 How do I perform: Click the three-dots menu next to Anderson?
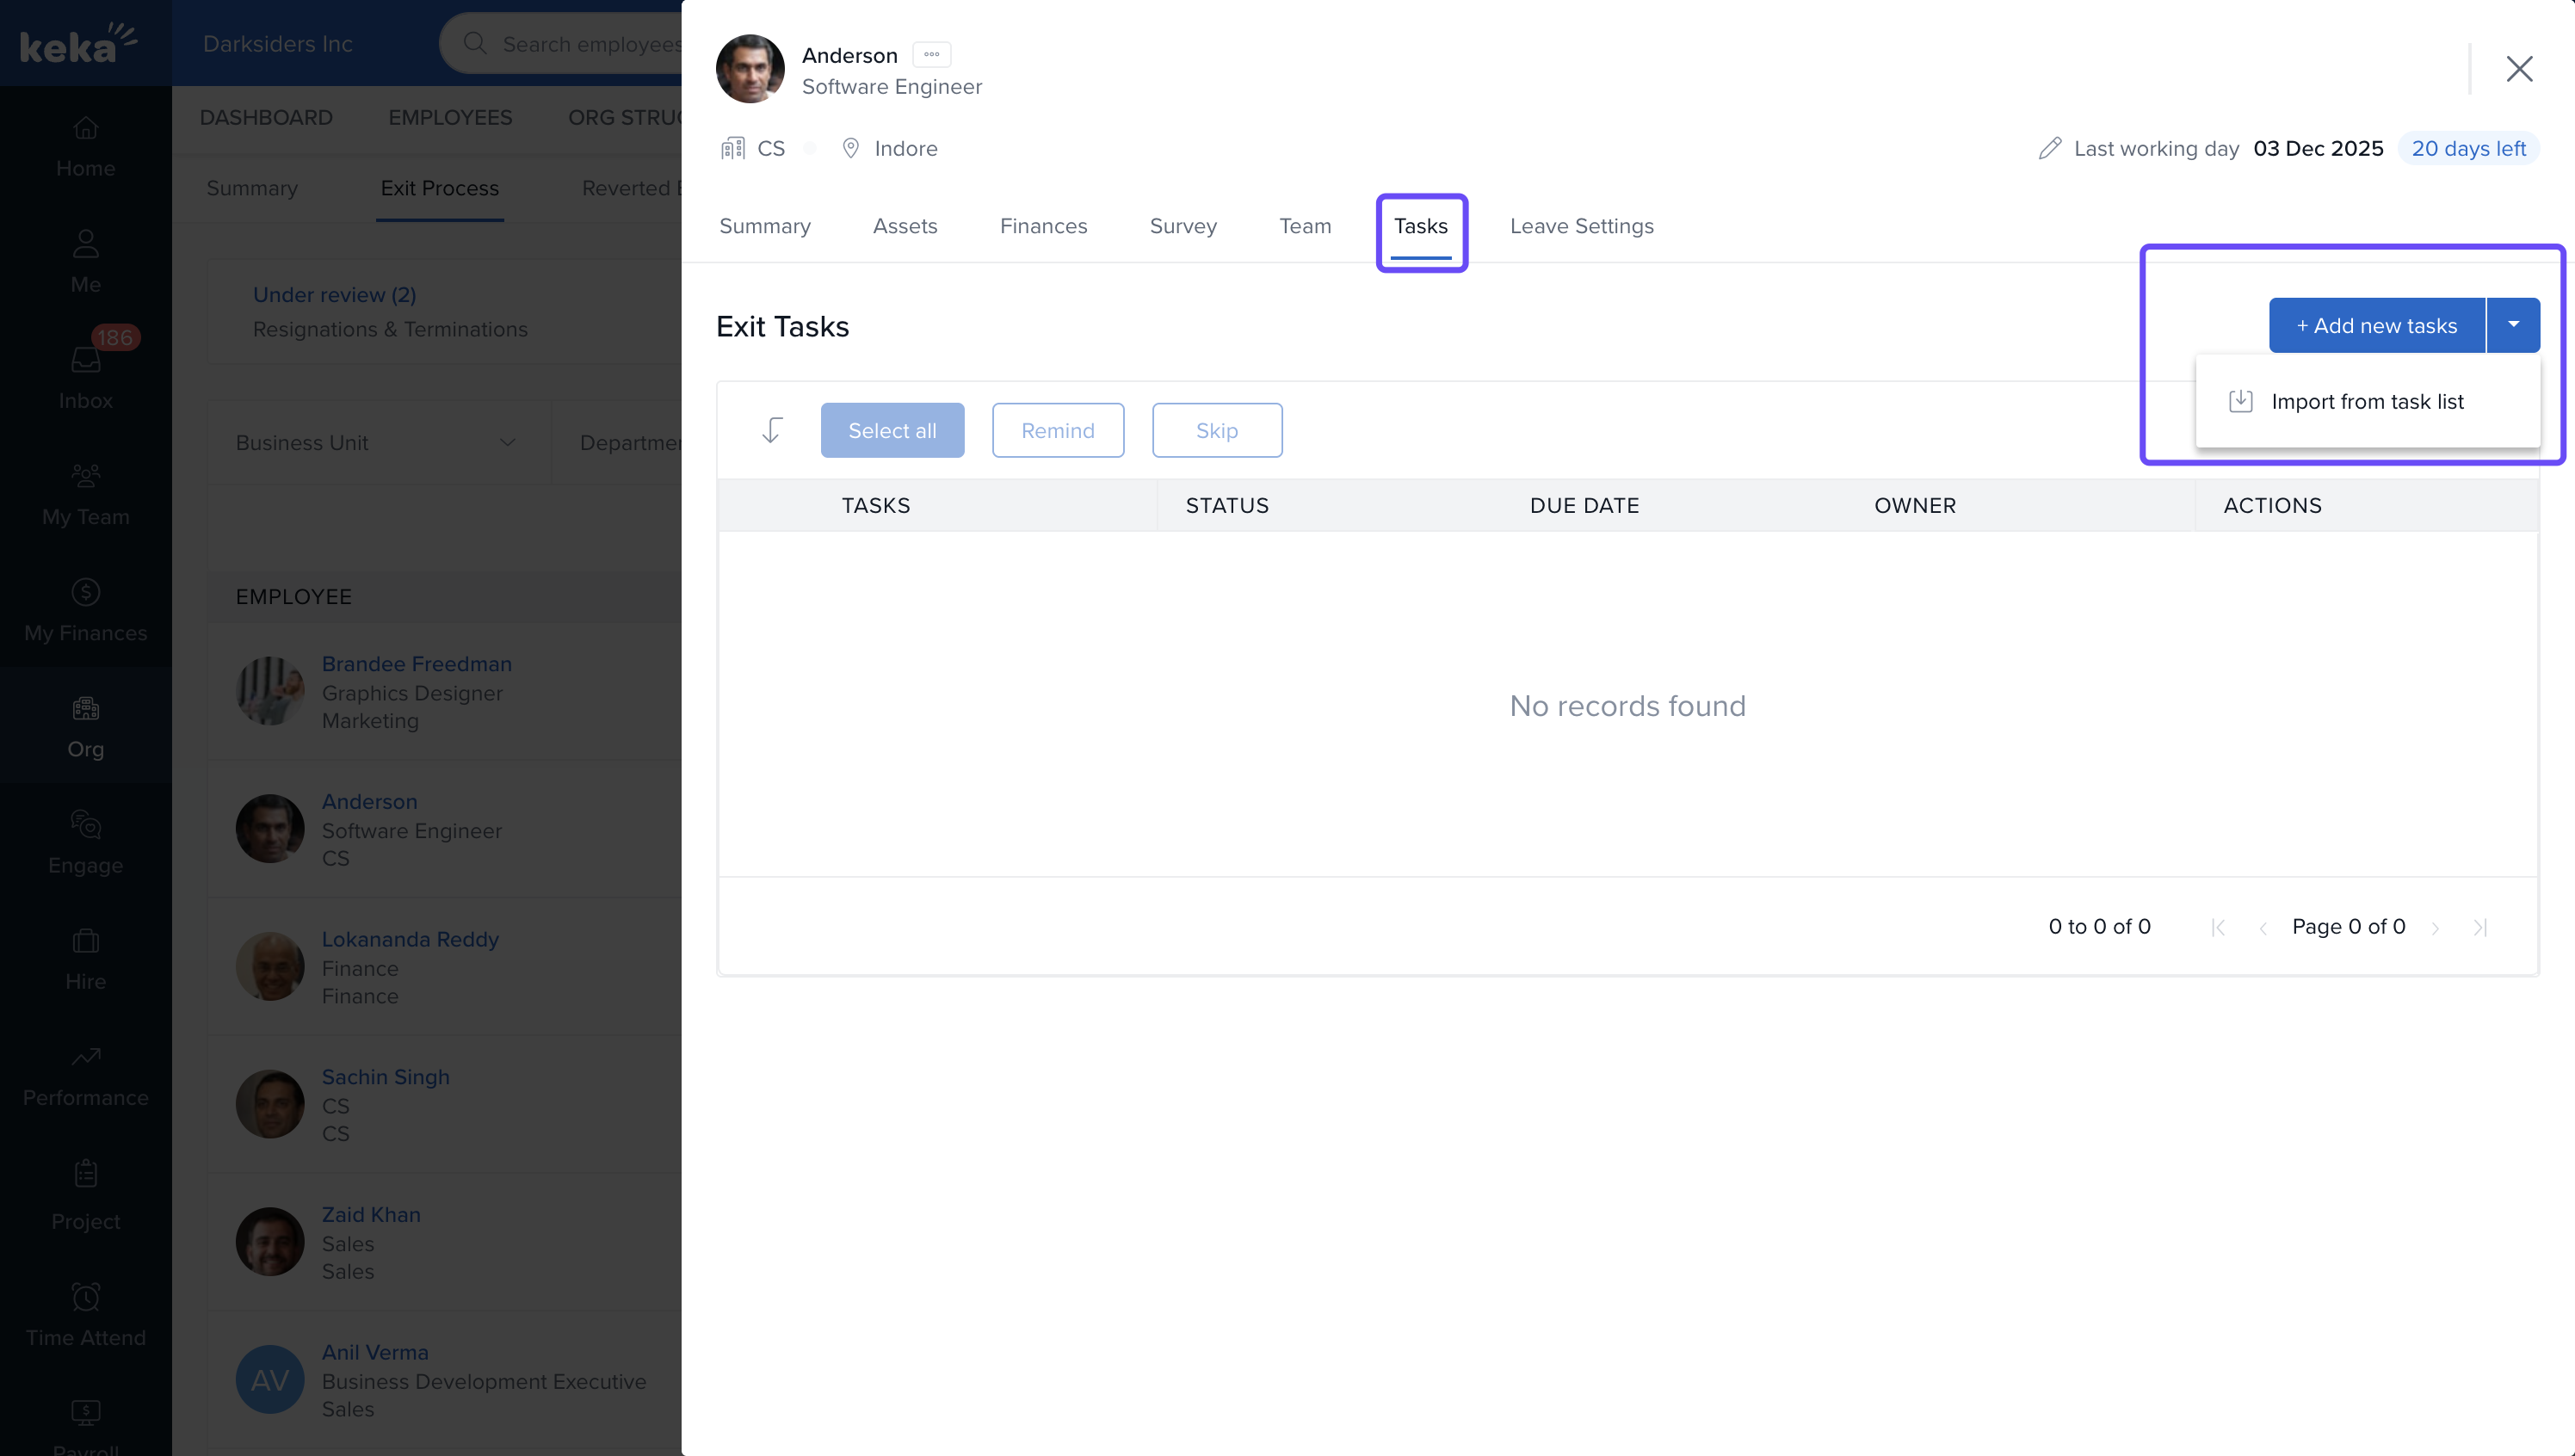click(x=931, y=55)
